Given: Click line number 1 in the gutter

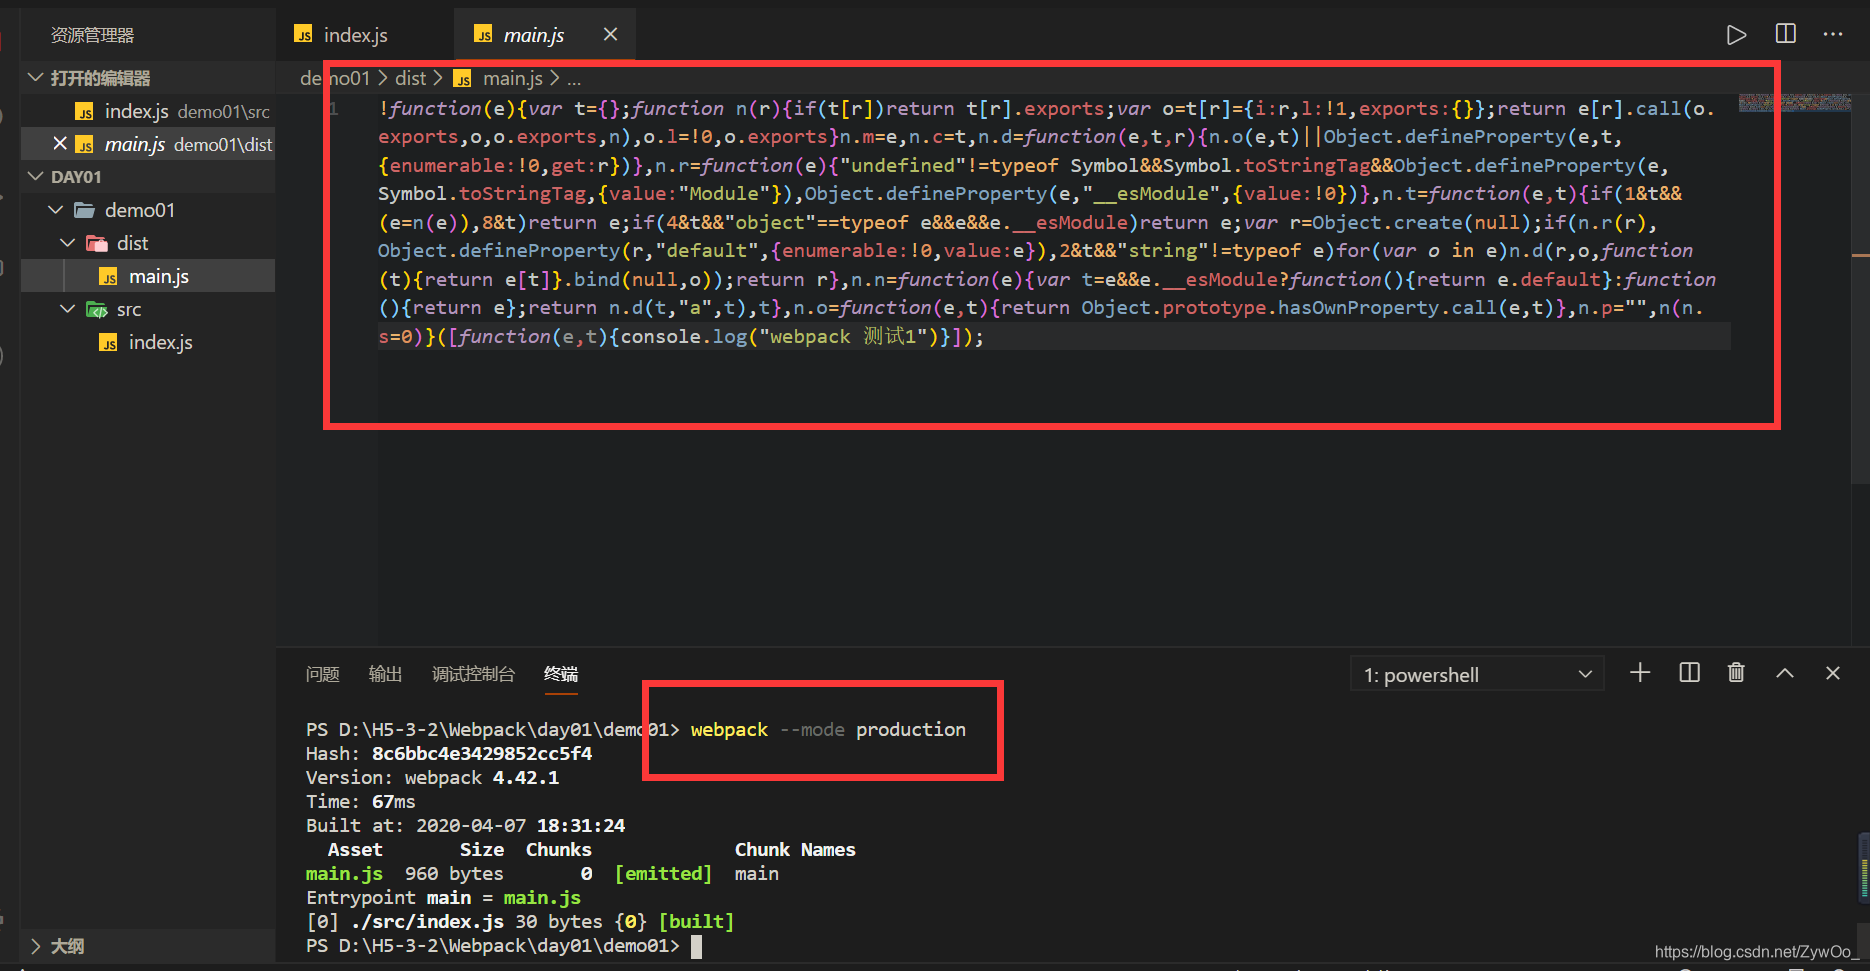Looking at the screenshot, I should pyautogui.click(x=334, y=108).
